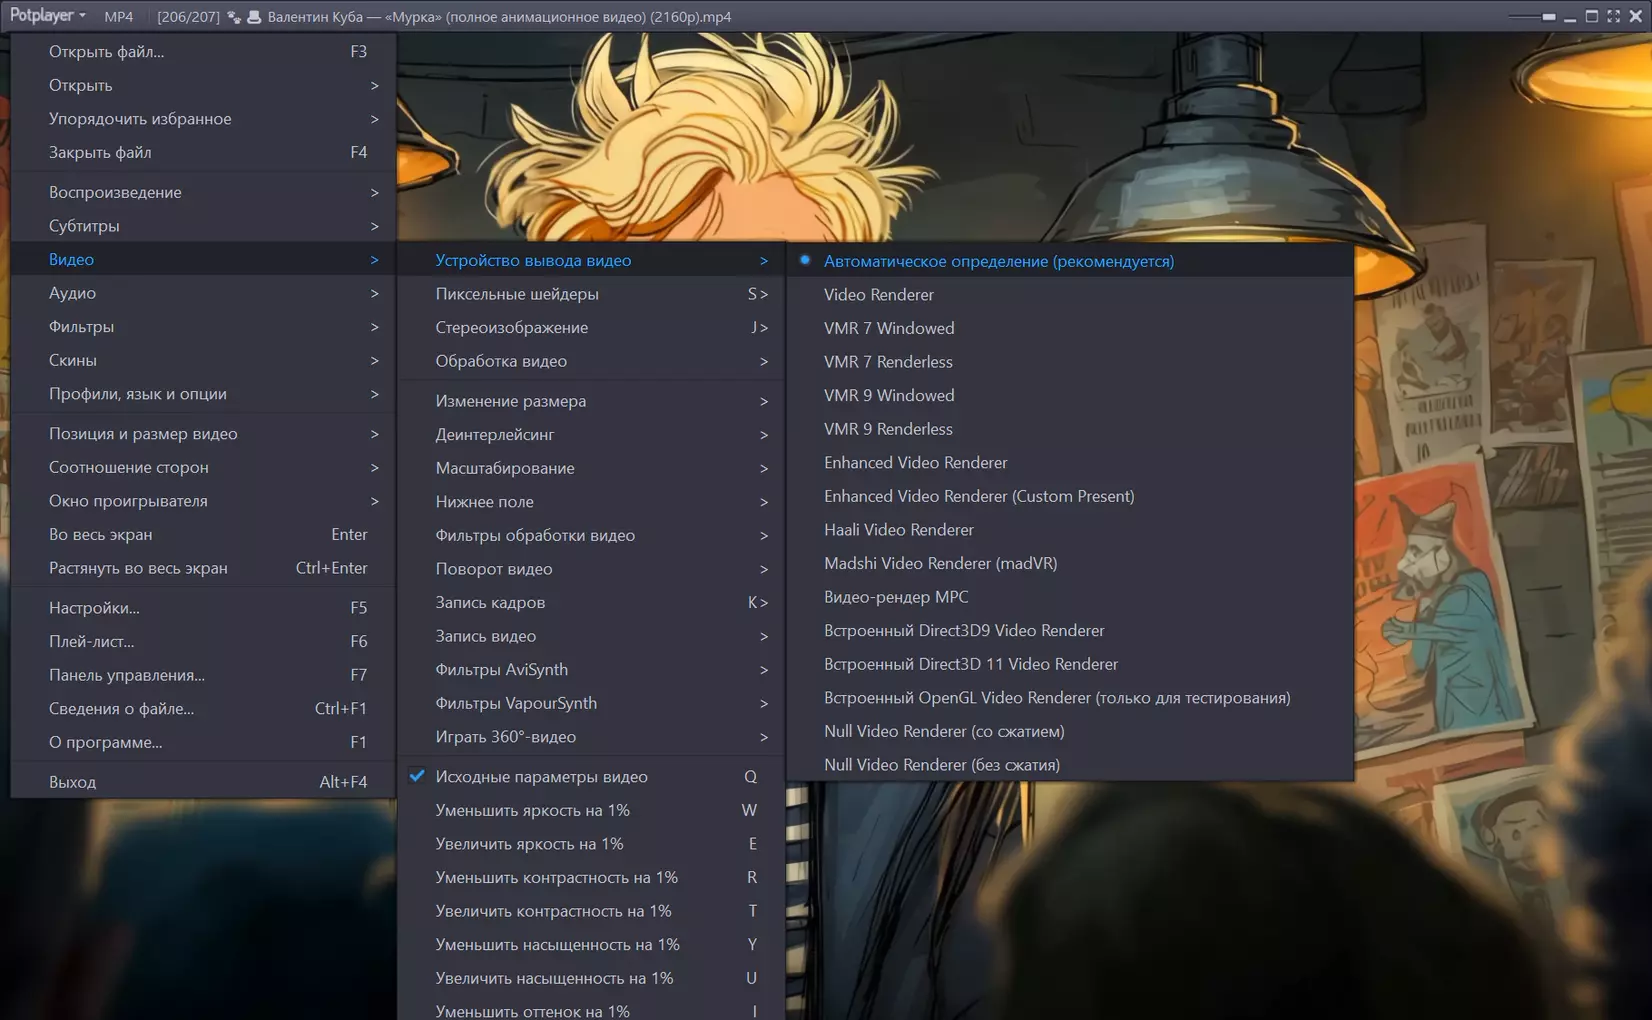Expand Деинтерлейсинг submenu

pos(590,435)
